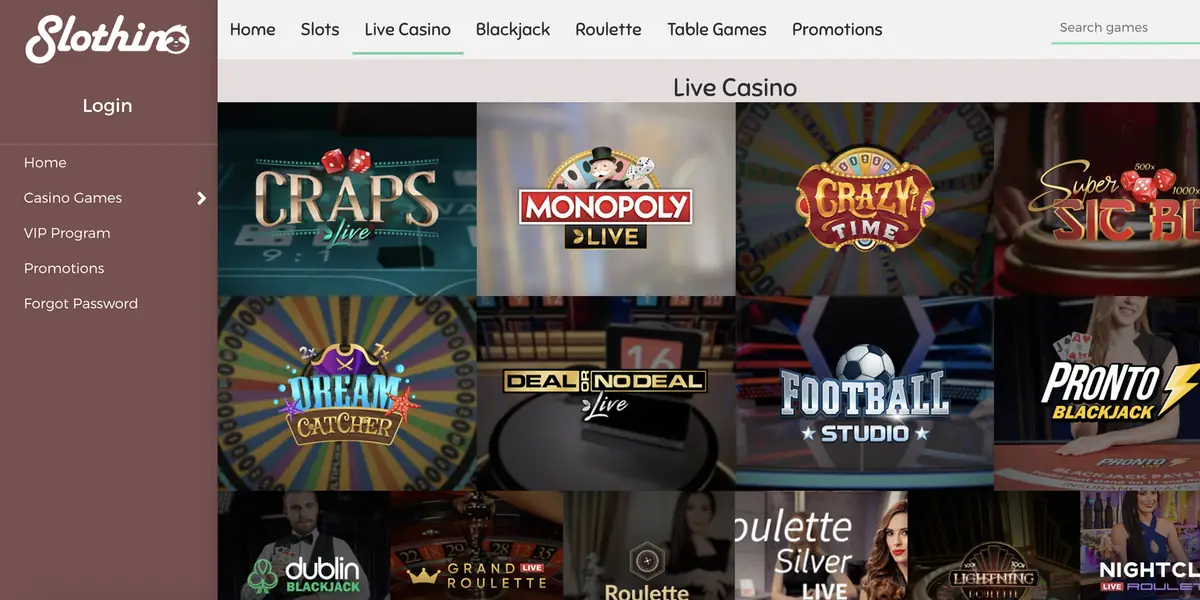Open the VIP Program link
The width and height of the screenshot is (1200, 600).
click(67, 233)
